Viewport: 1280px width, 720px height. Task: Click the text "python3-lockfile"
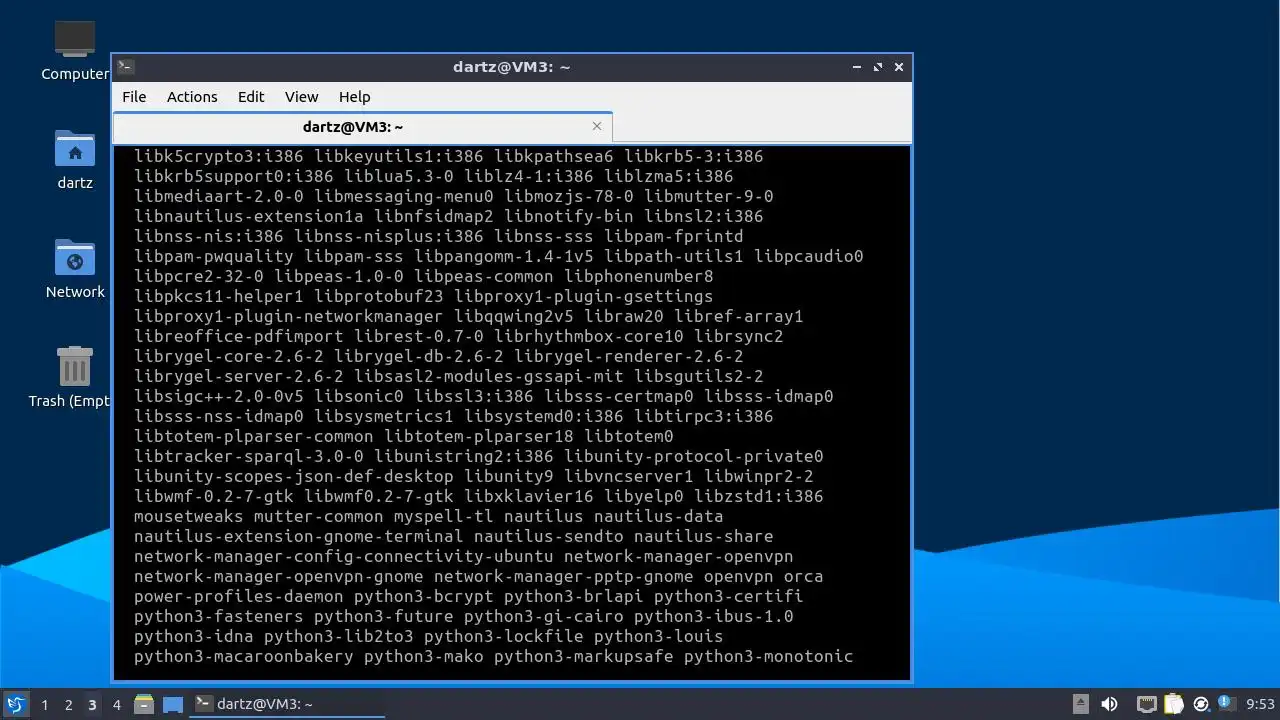pyautogui.click(x=504, y=636)
